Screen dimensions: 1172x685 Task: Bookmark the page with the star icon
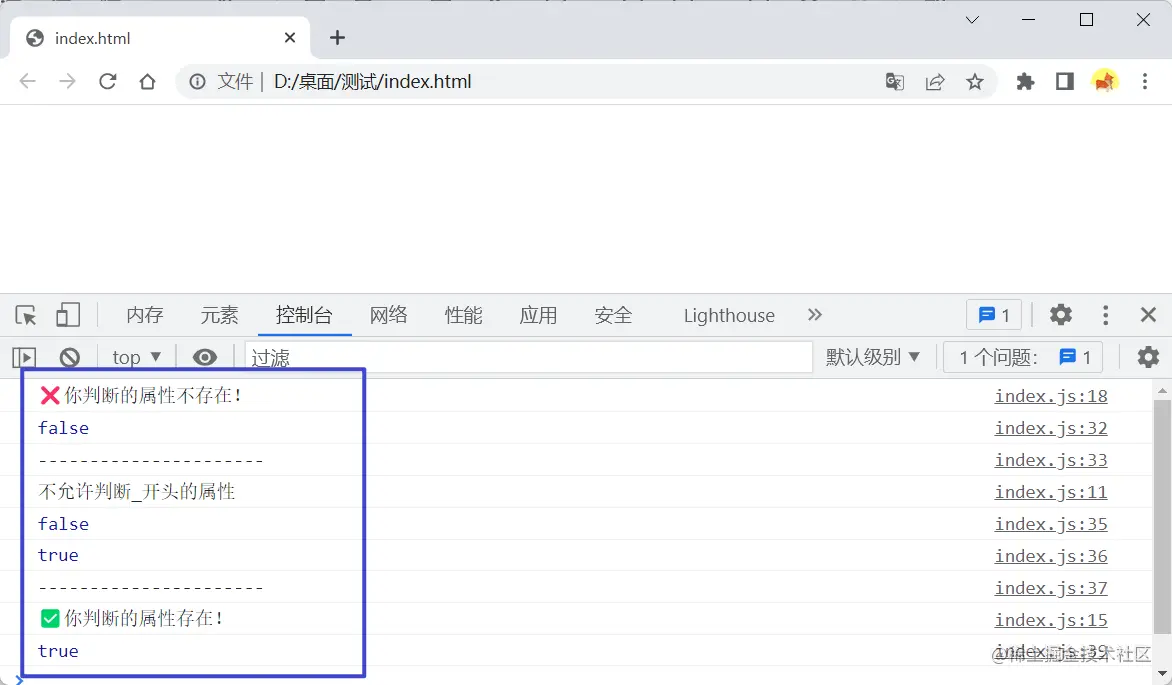pos(975,82)
